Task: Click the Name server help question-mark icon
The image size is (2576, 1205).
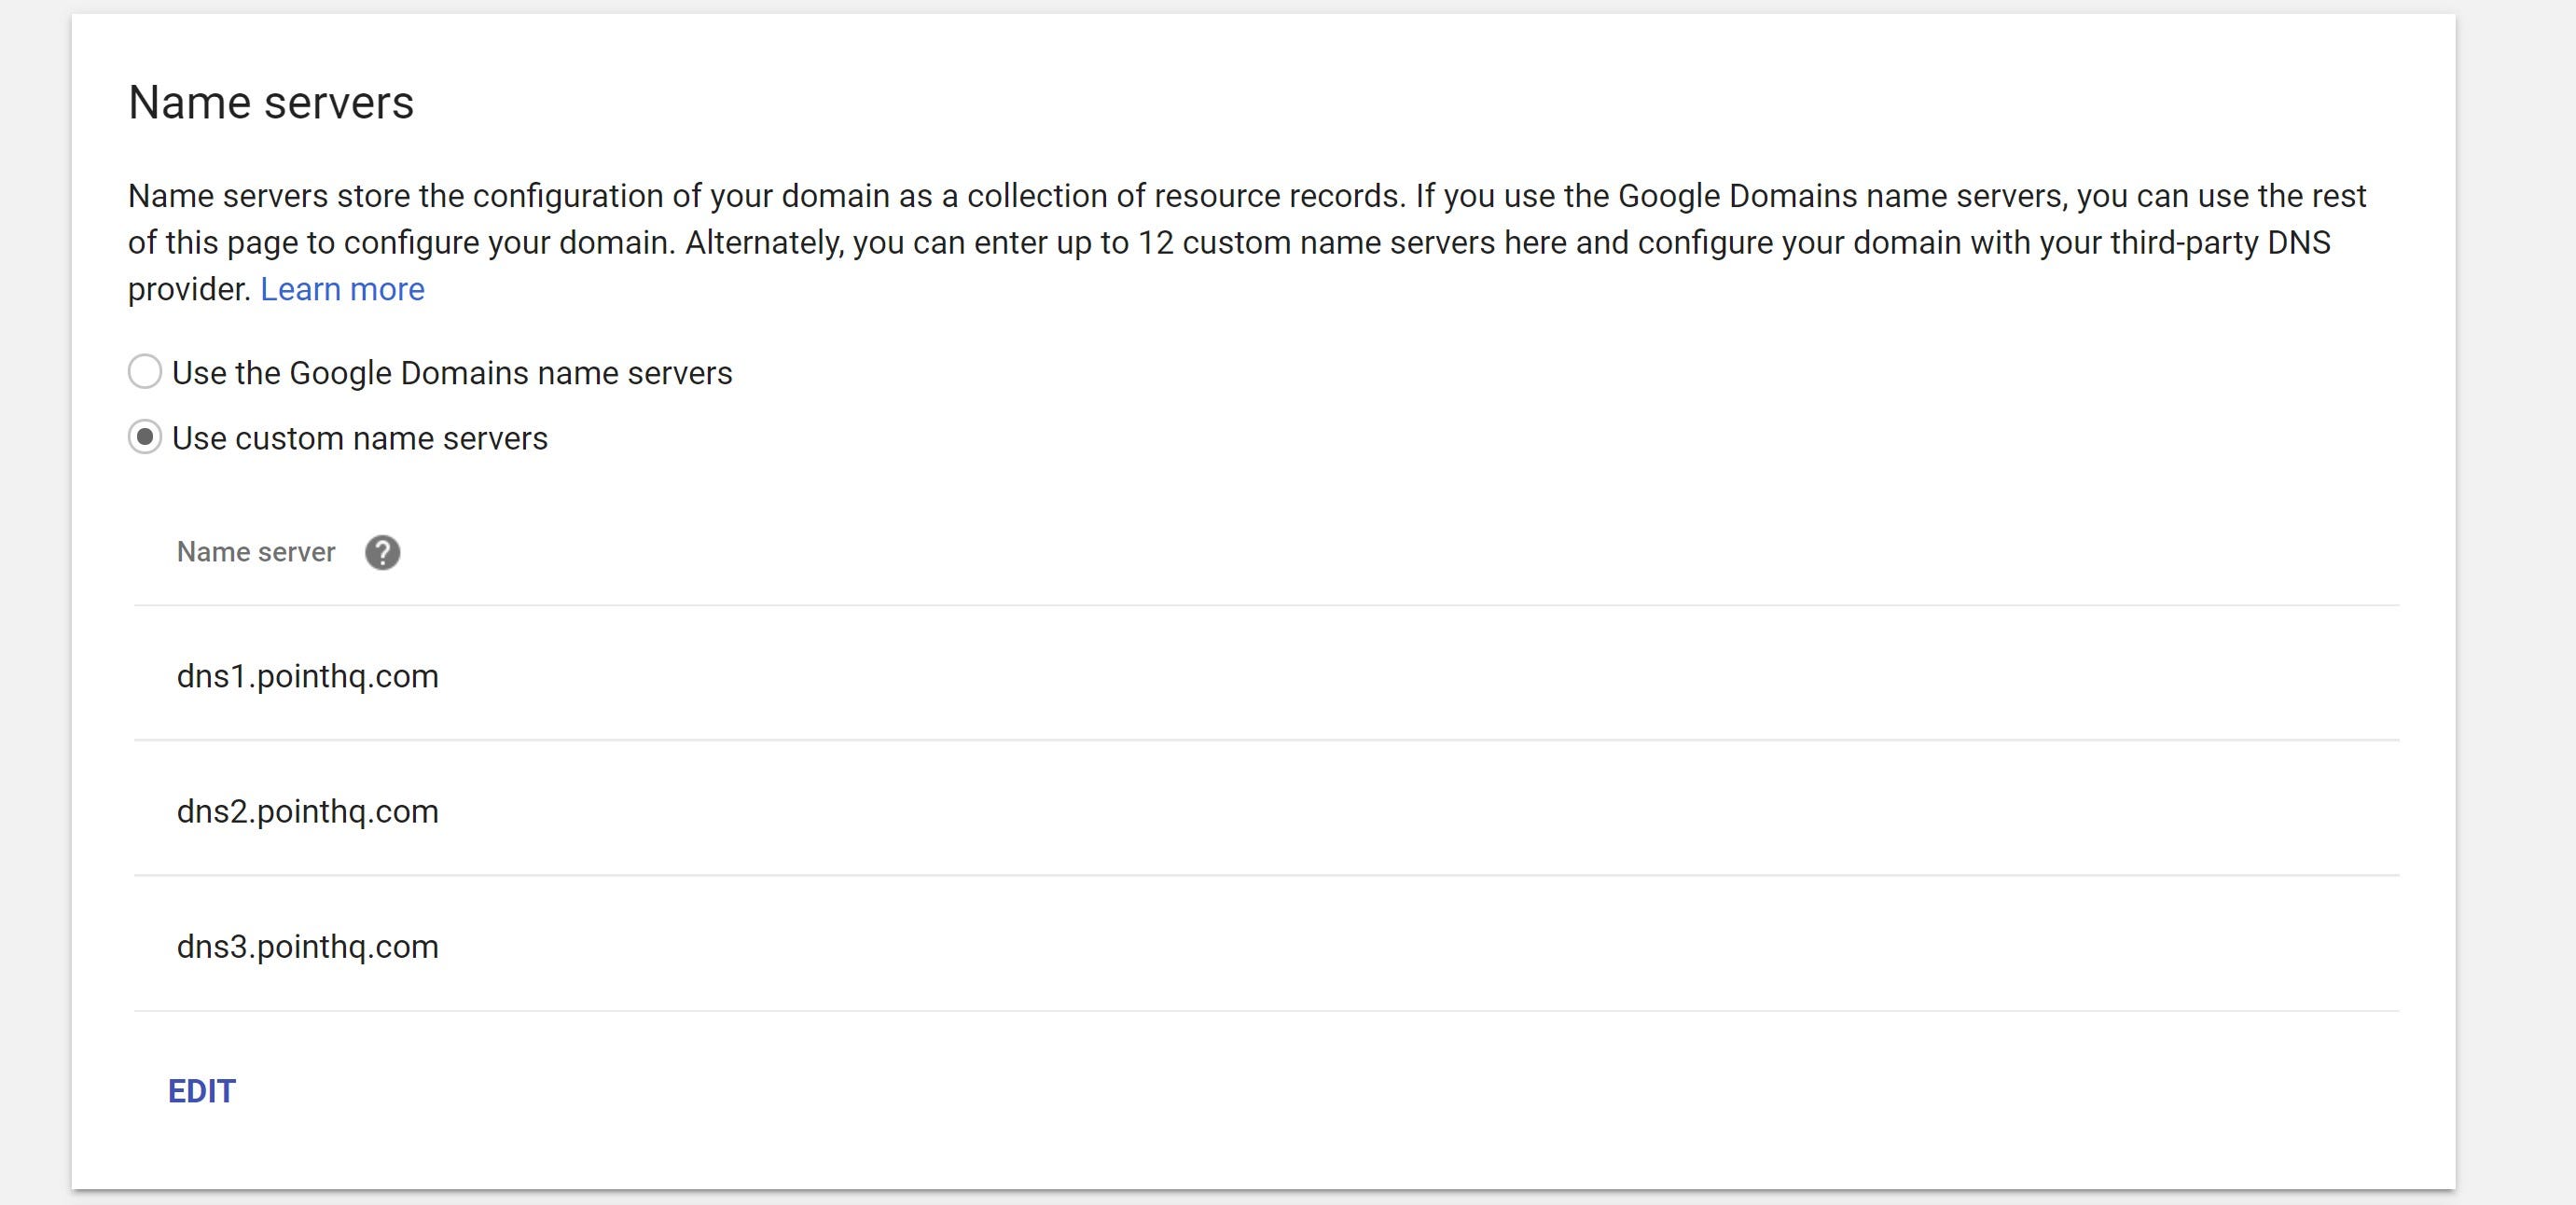Action: [x=382, y=552]
